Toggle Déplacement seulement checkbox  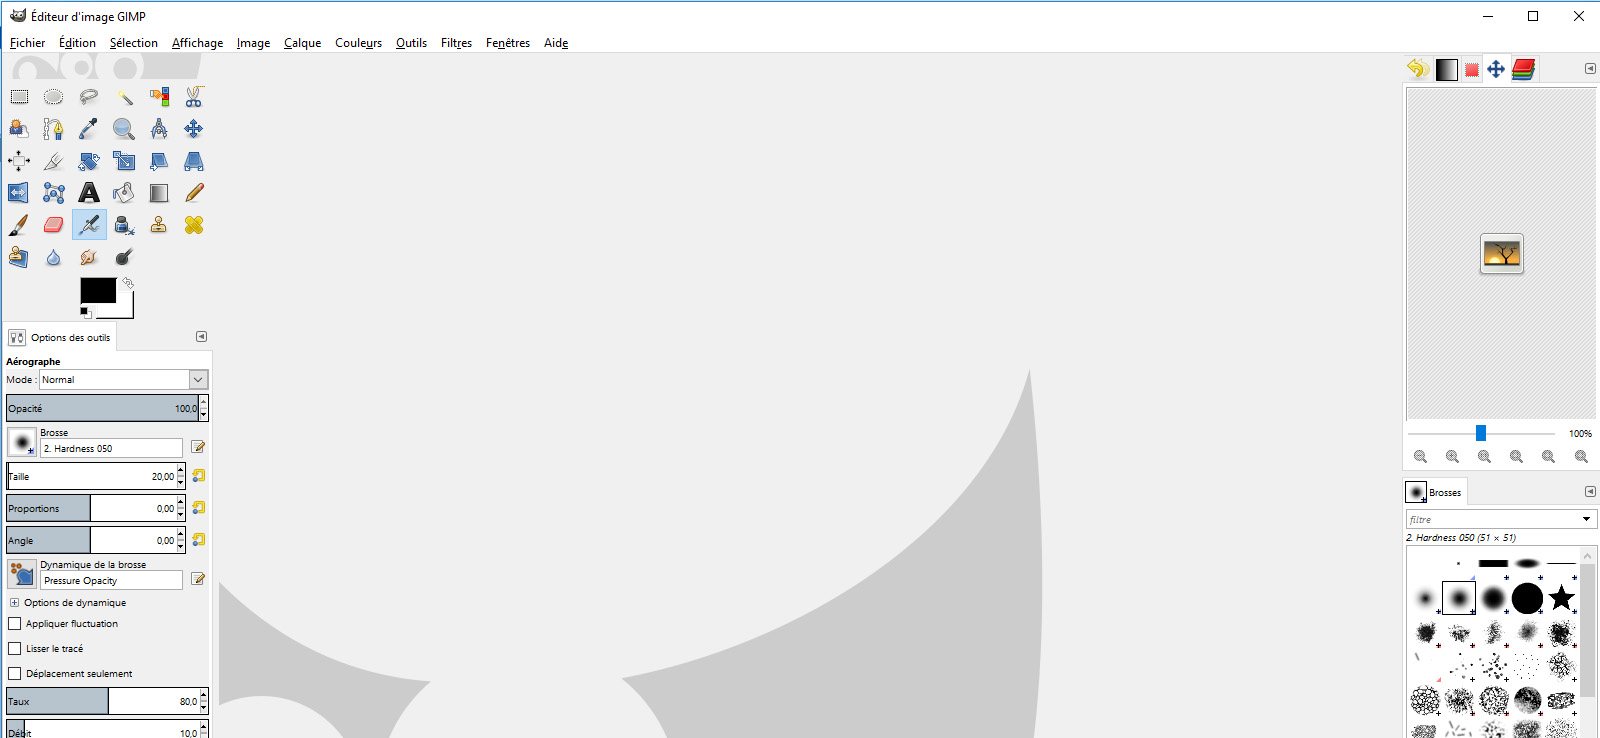click(x=15, y=674)
